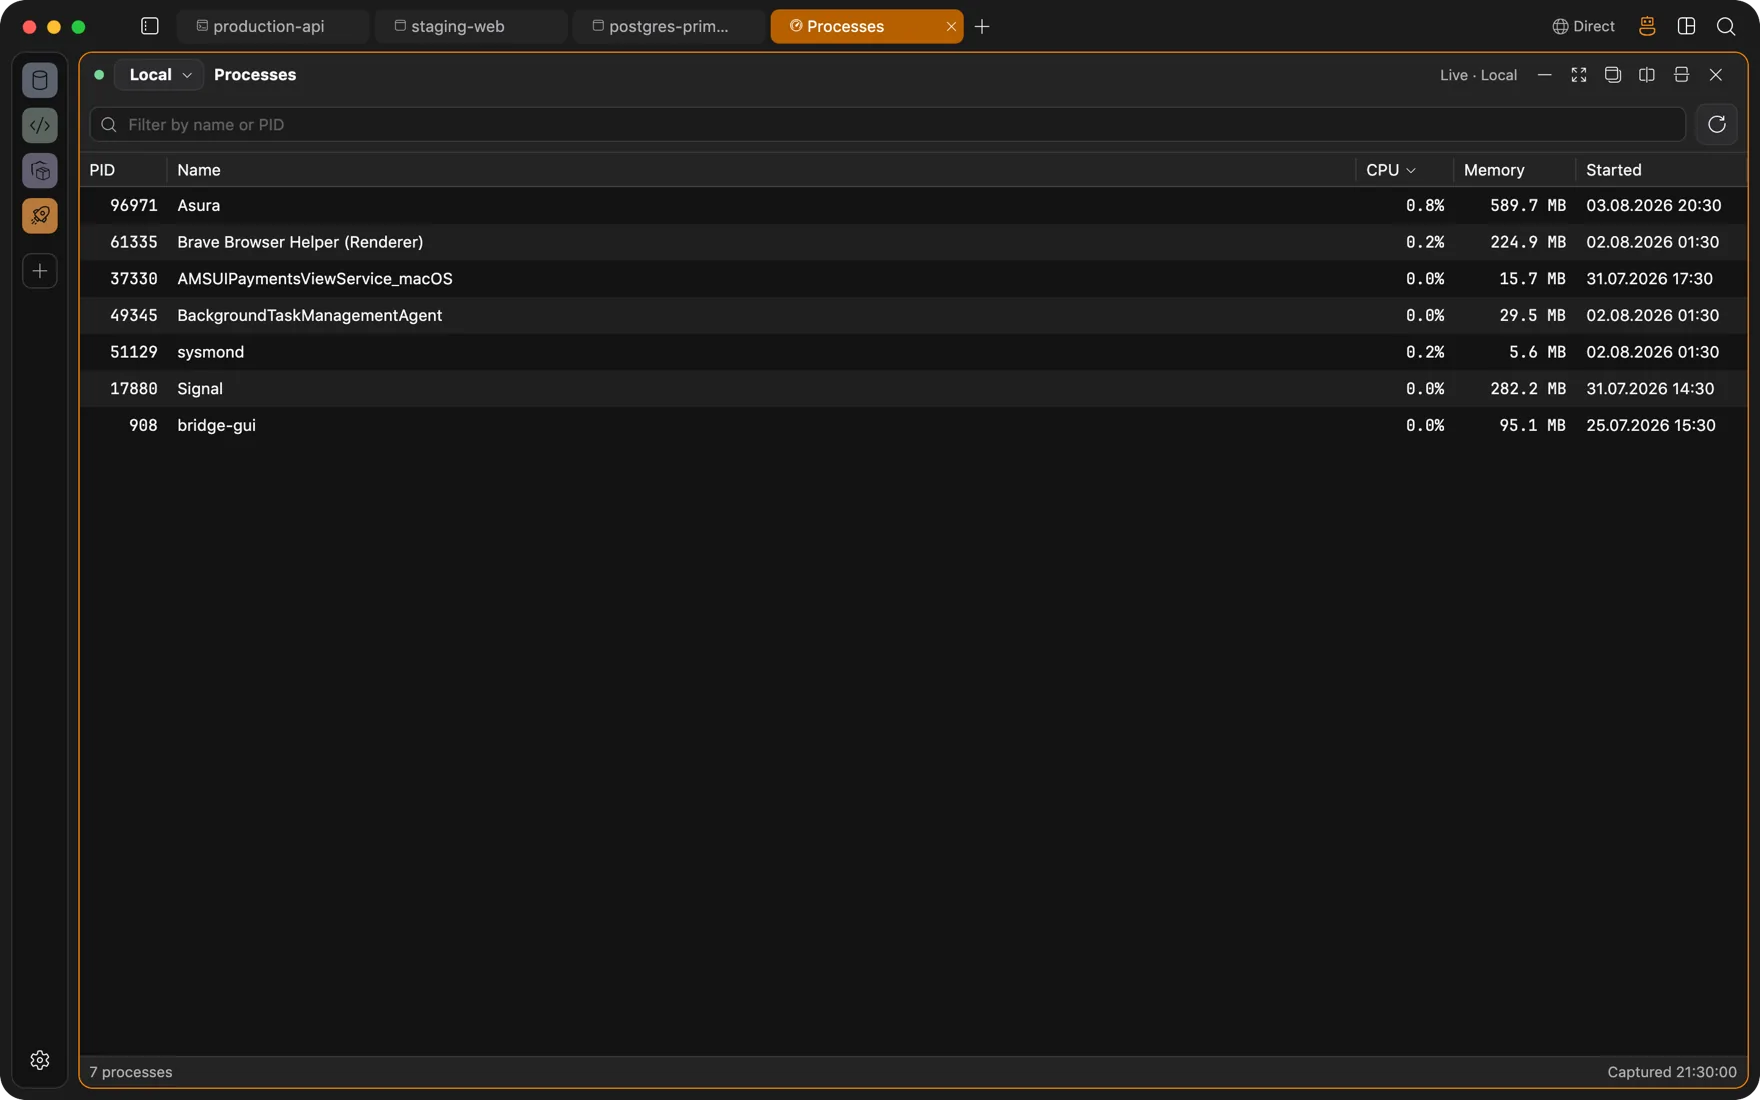
Task: Add new item with sidebar plus
Action: (x=40, y=271)
